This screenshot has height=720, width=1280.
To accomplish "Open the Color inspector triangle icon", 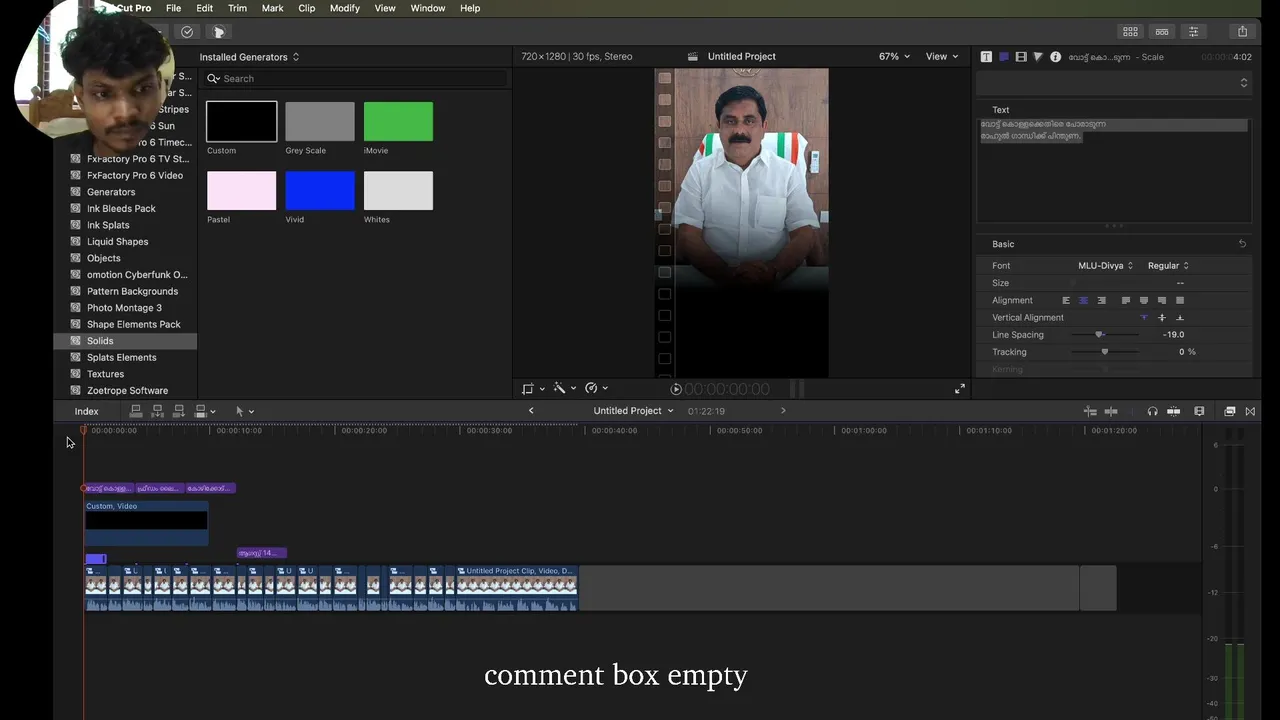I will [x=1038, y=57].
